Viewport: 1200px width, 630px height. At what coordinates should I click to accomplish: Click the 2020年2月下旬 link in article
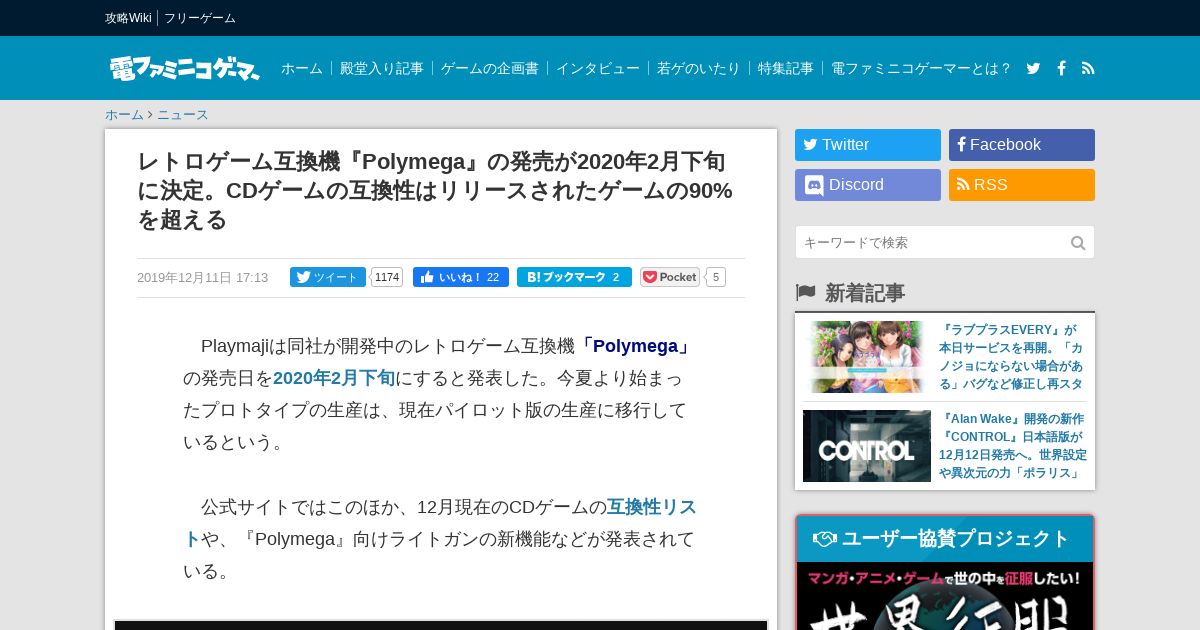pos(334,378)
